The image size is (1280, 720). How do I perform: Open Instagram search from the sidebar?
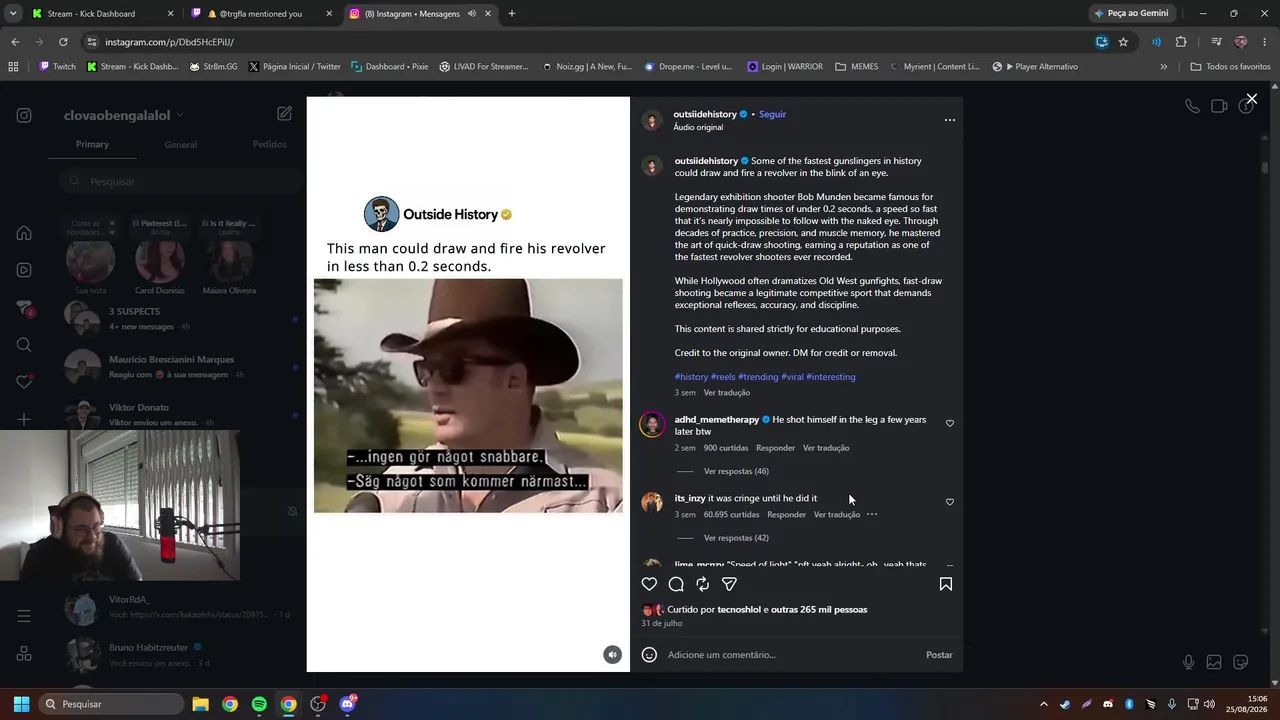pyautogui.click(x=24, y=345)
